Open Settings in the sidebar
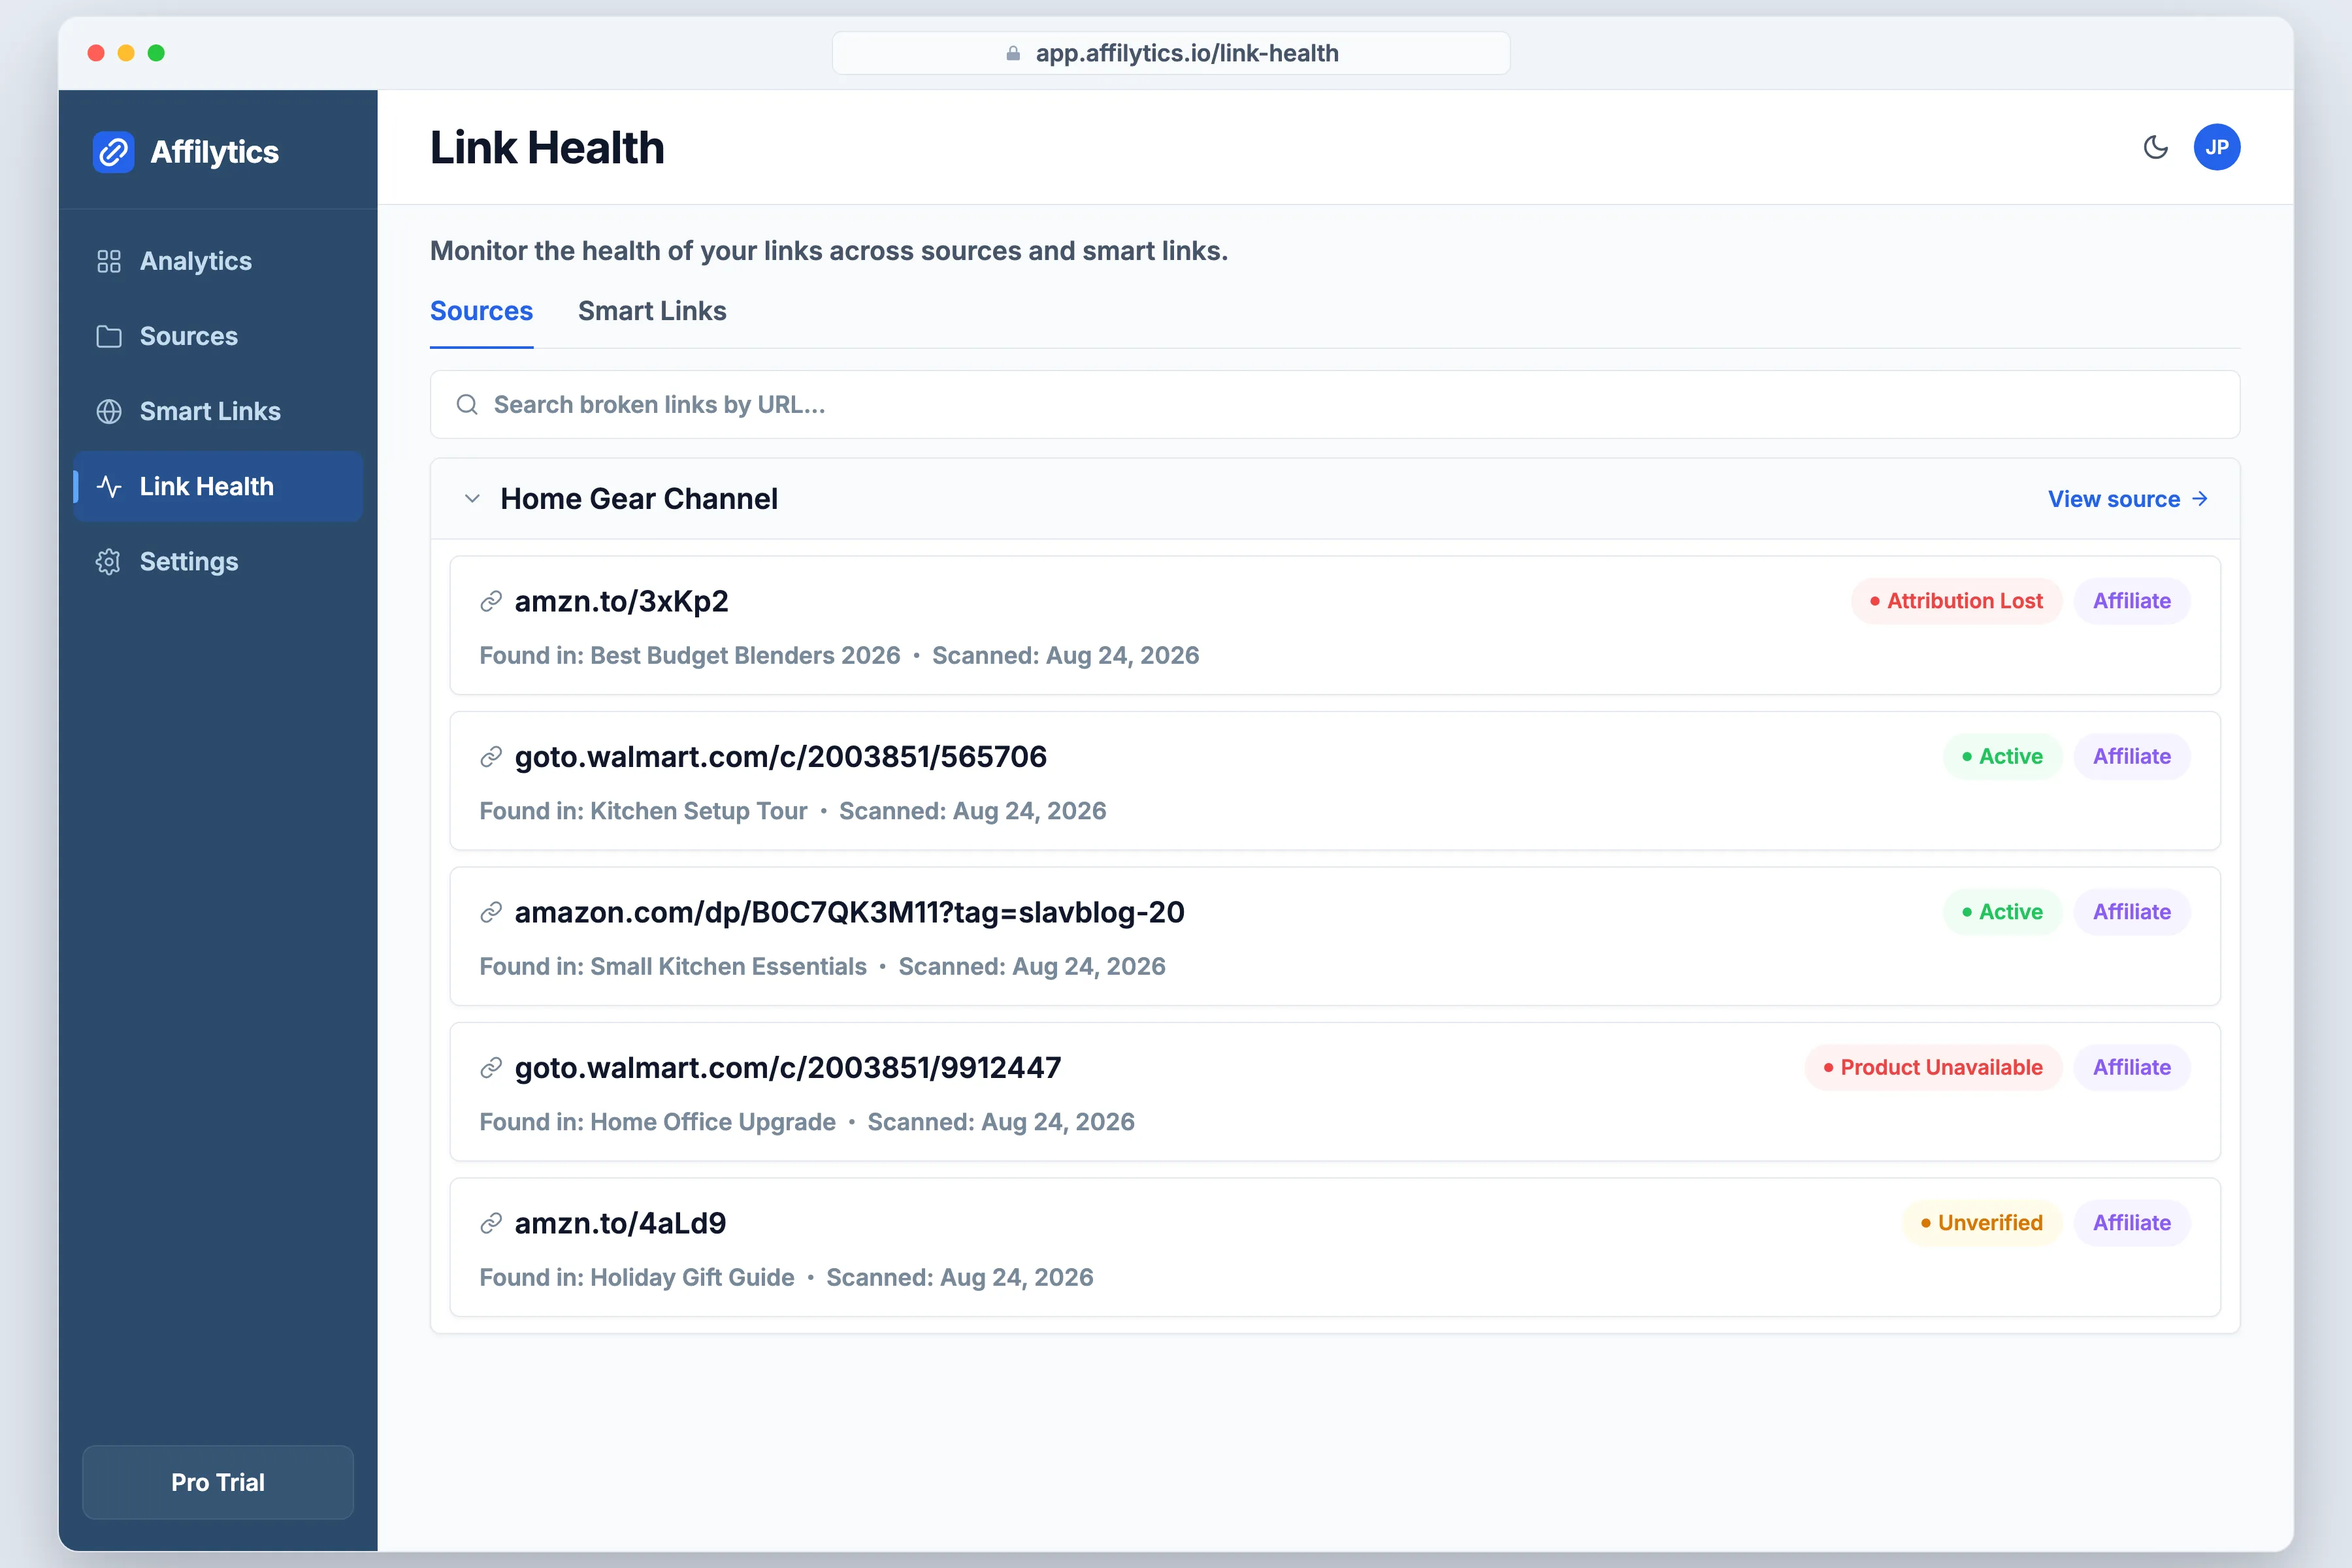Image resolution: width=2352 pixels, height=1568 pixels. pyautogui.click(x=218, y=562)
